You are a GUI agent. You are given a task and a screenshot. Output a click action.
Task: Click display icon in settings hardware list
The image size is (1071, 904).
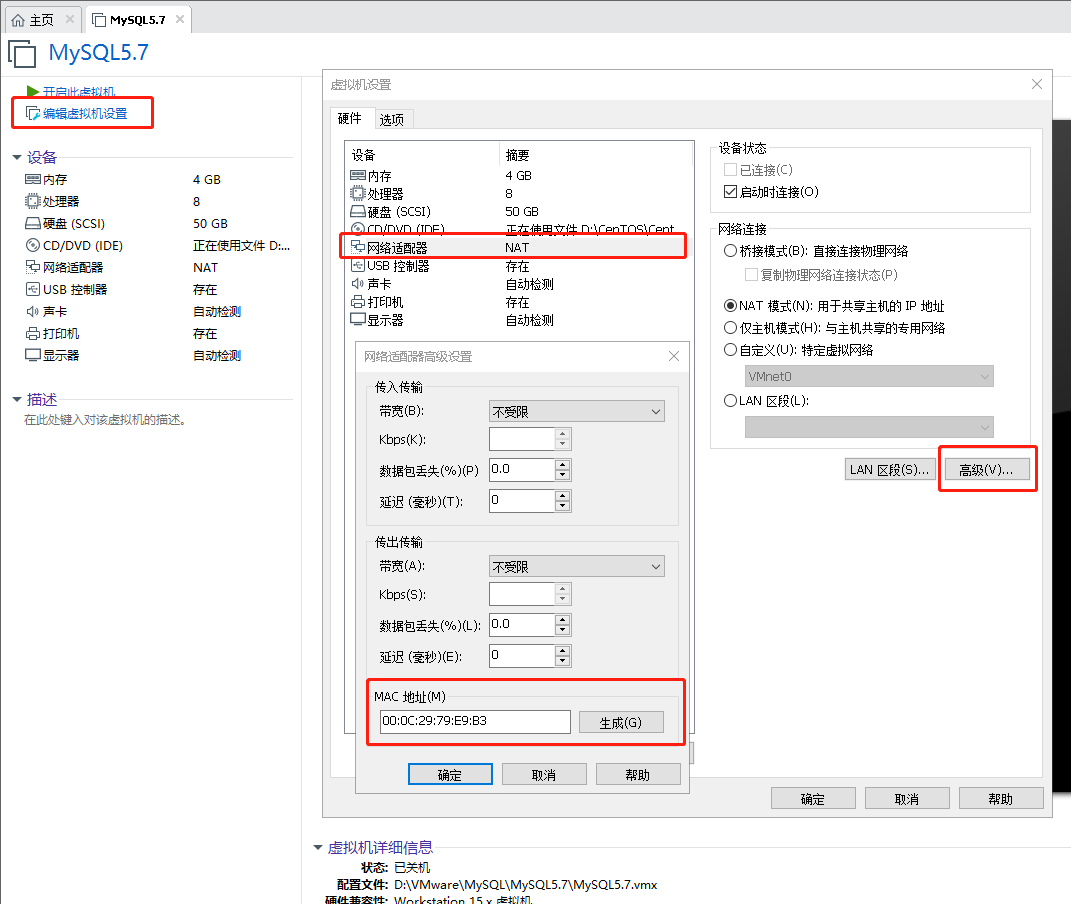(x=358, y=320)
